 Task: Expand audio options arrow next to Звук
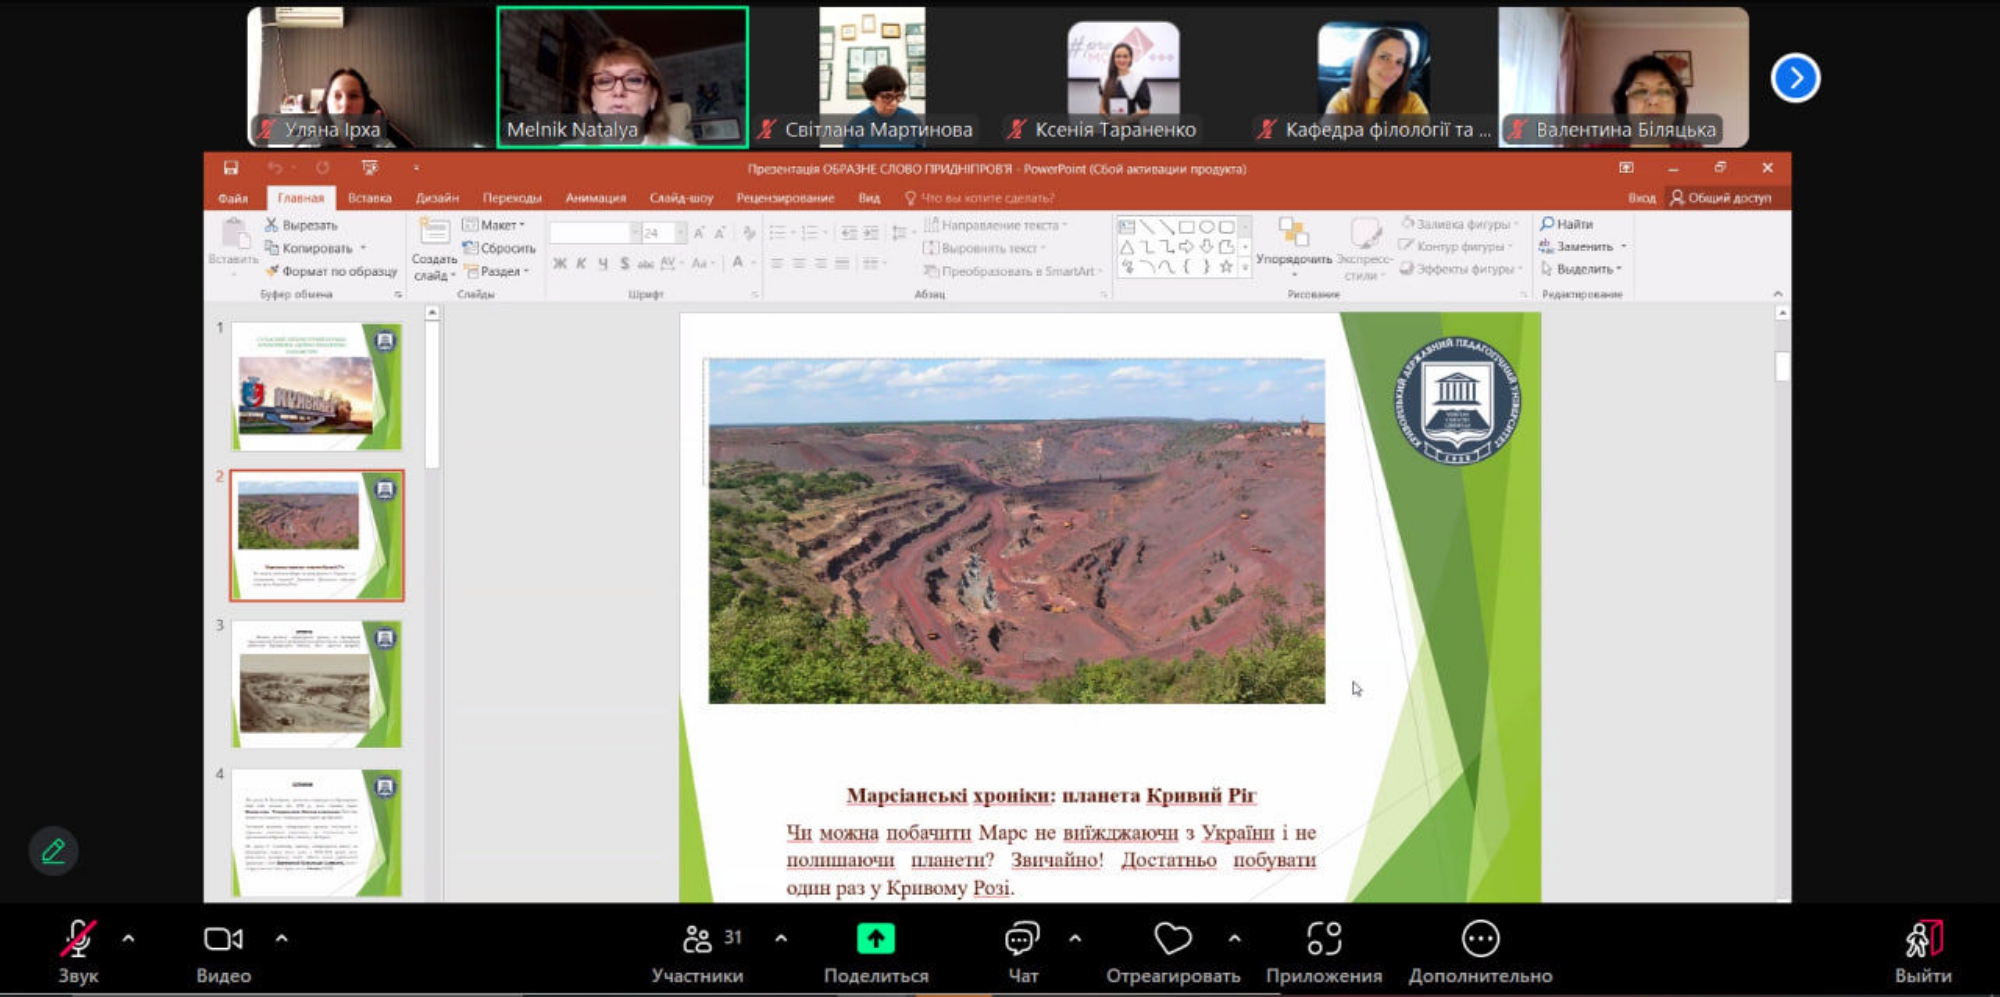128,939
